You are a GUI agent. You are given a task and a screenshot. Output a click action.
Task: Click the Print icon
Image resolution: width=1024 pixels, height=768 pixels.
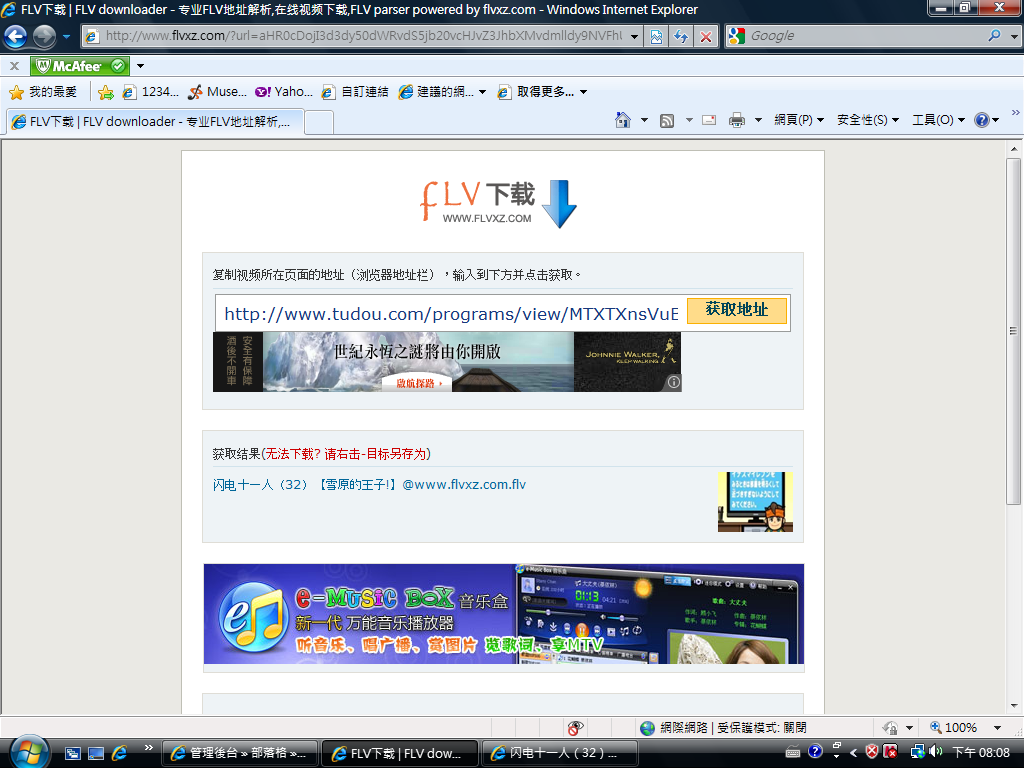coord(737,120)
